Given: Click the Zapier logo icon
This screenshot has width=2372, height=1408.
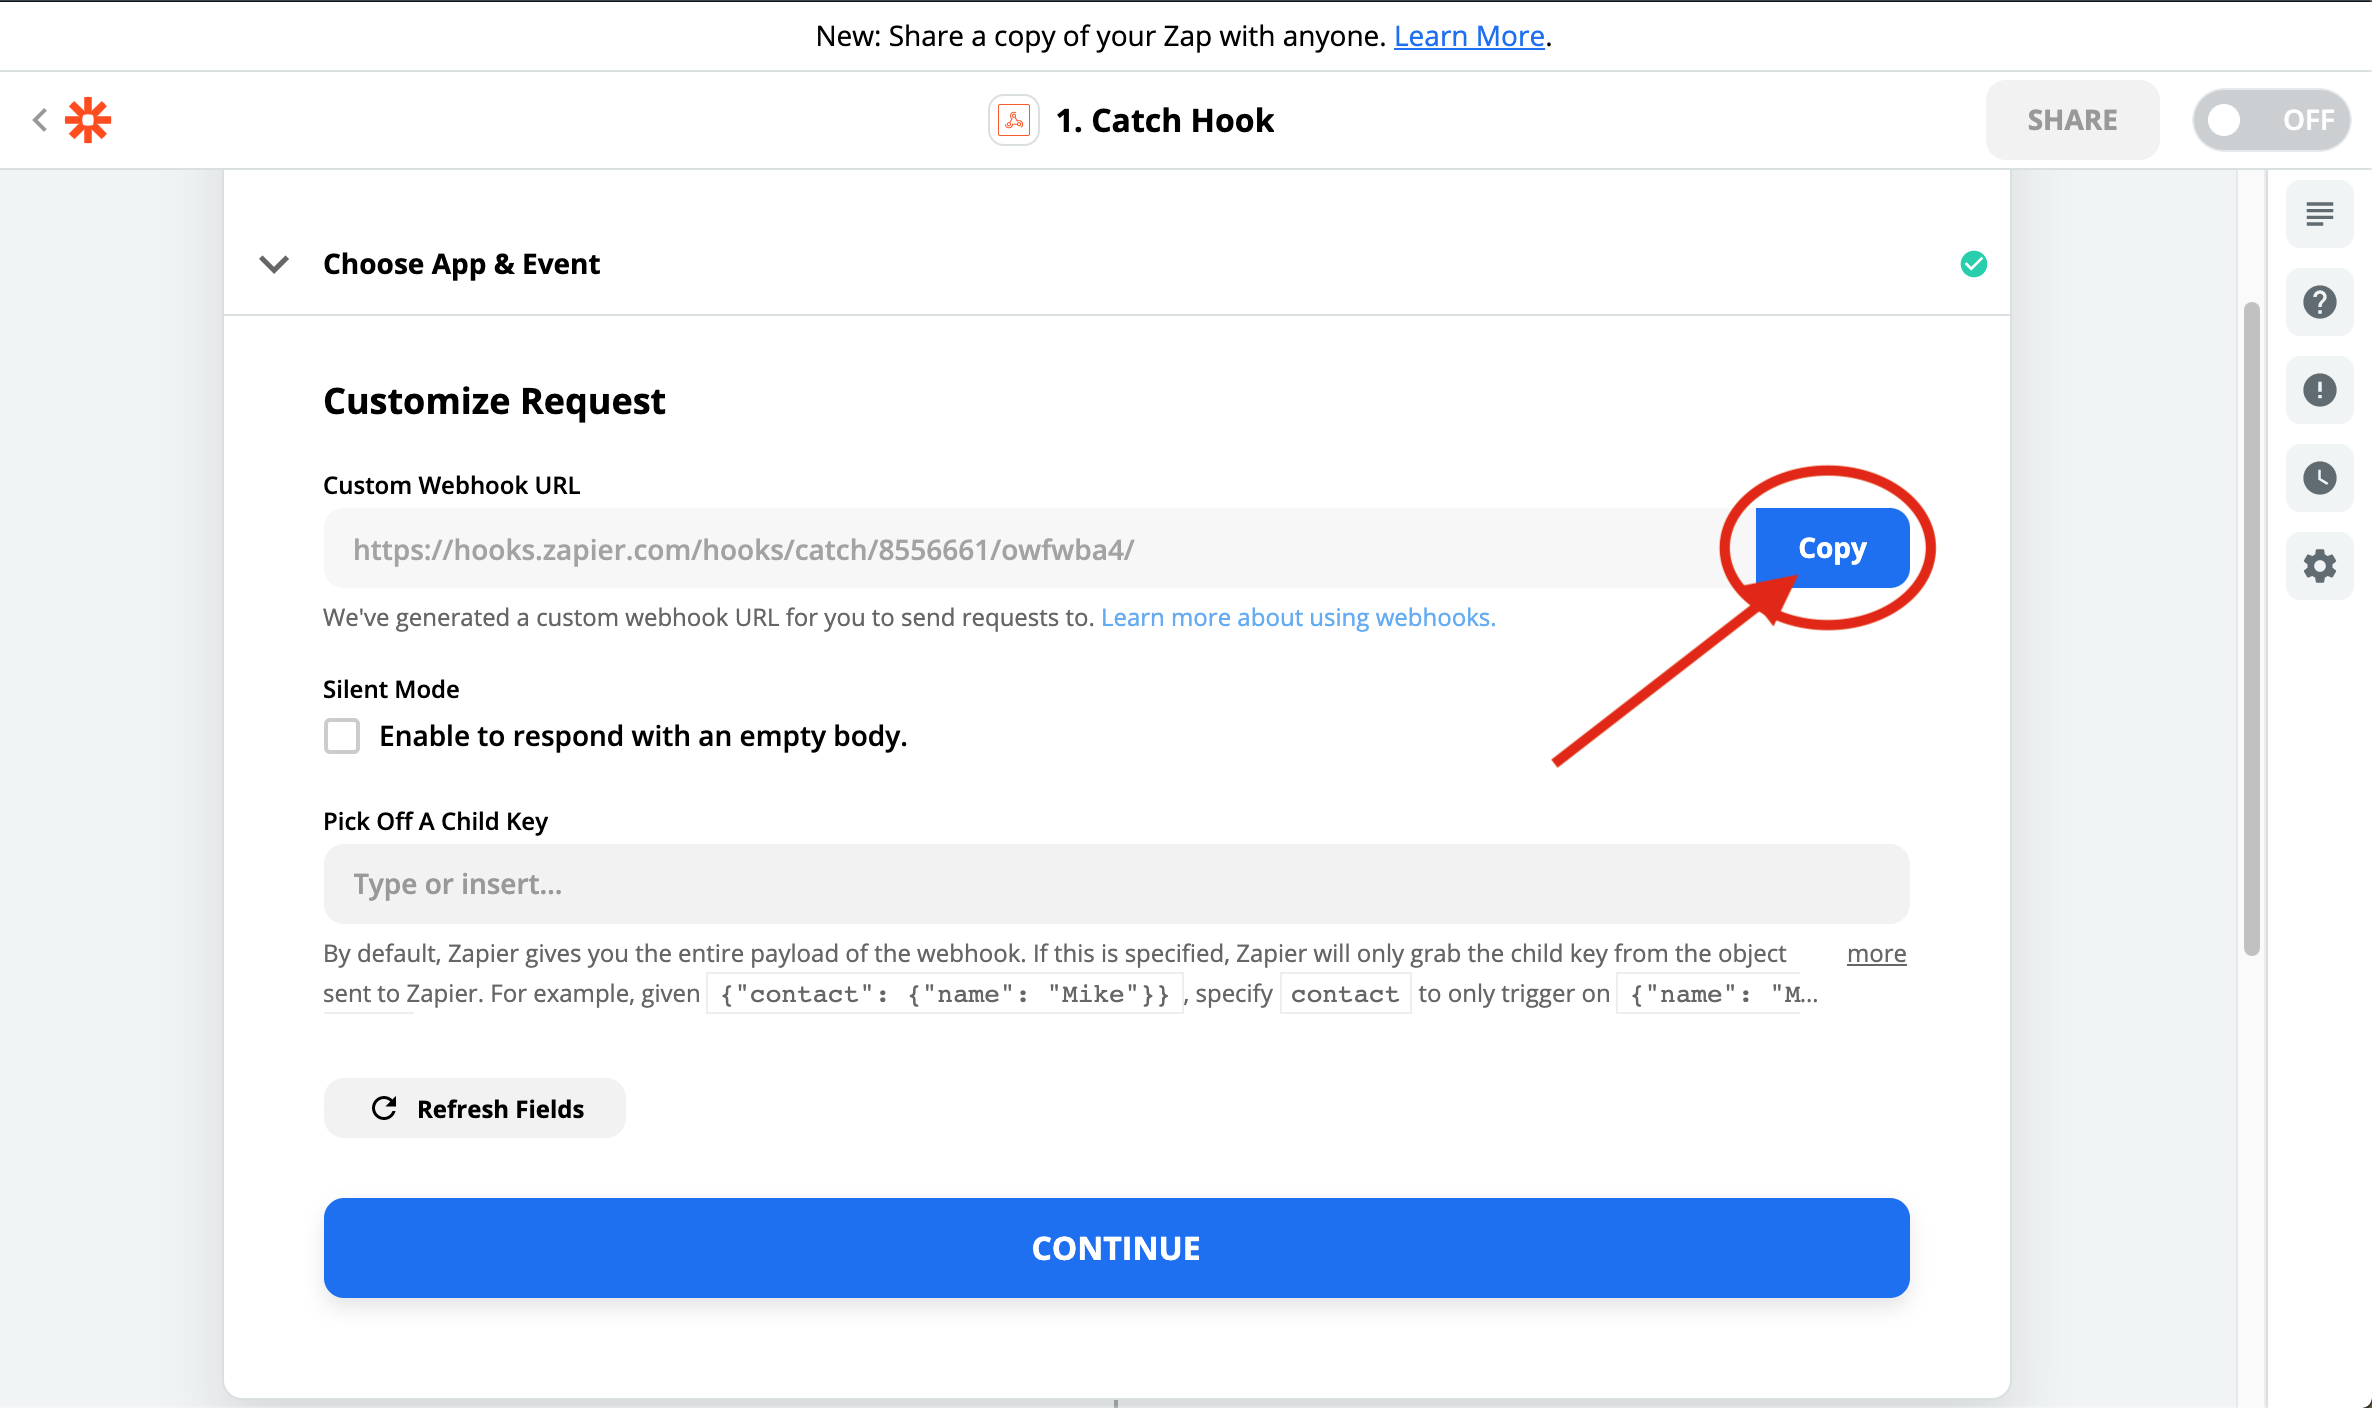Looking at the screenshot, I should 89,119.
